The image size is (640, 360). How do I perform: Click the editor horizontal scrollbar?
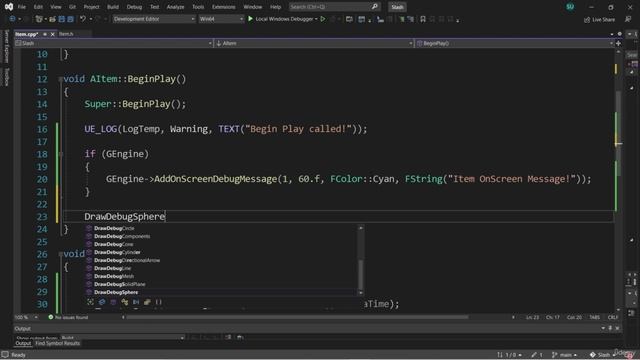298,317
